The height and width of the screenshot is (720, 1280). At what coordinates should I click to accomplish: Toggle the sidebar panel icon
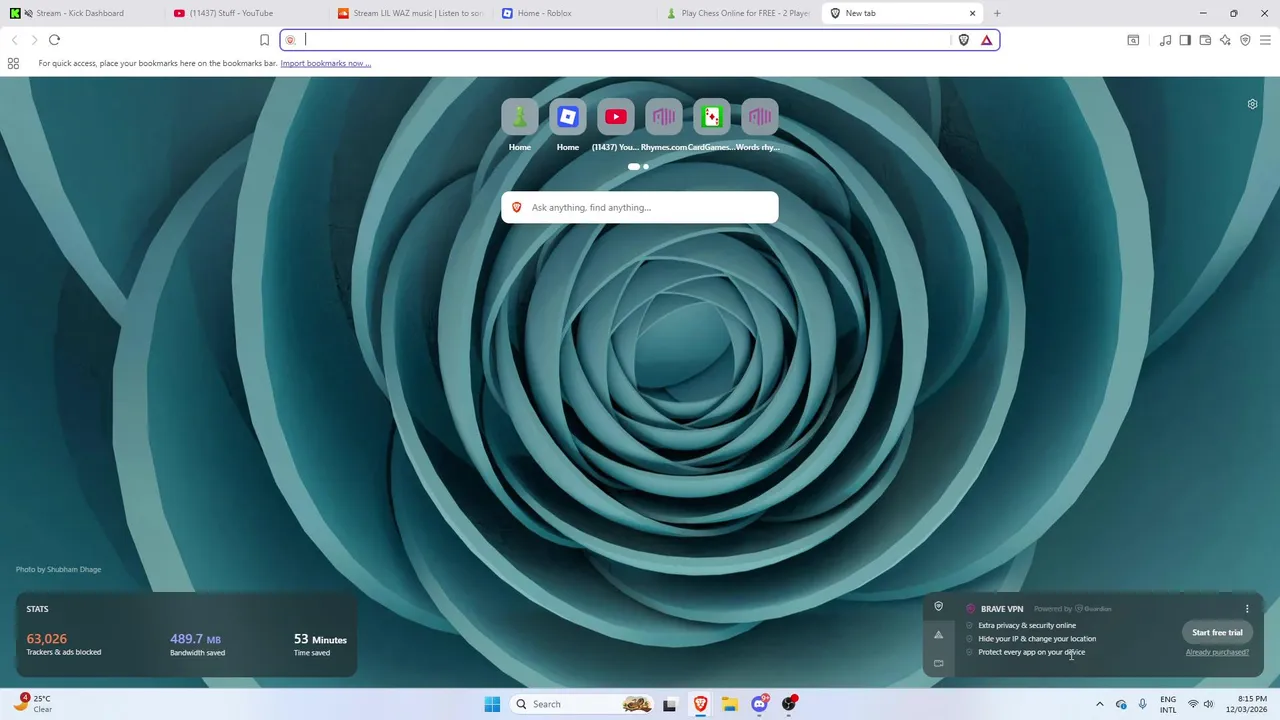click(x=1185, y=40)
